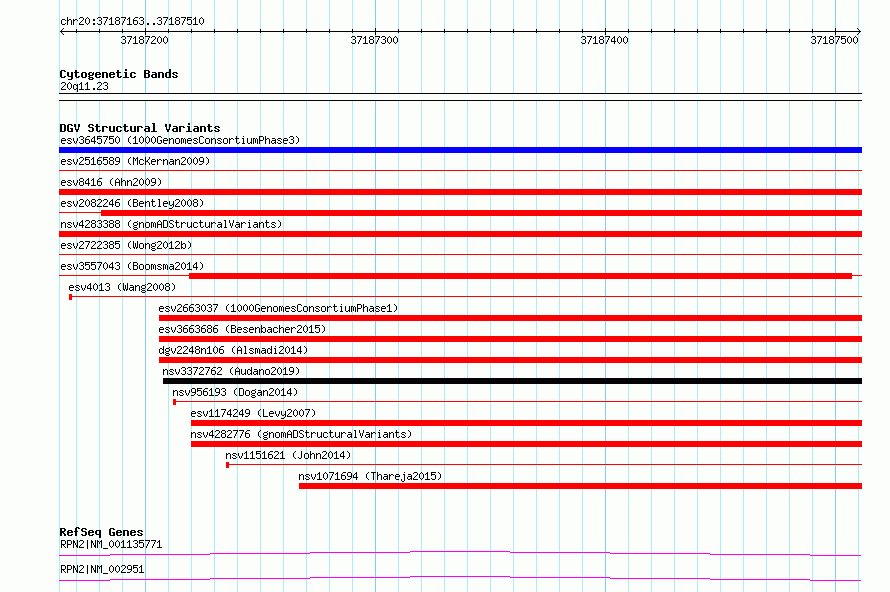The width and height of the screenshot is (890, 592).
Task: Open the nsv956193 (Dogan2014) label
Action: [235, 392]
